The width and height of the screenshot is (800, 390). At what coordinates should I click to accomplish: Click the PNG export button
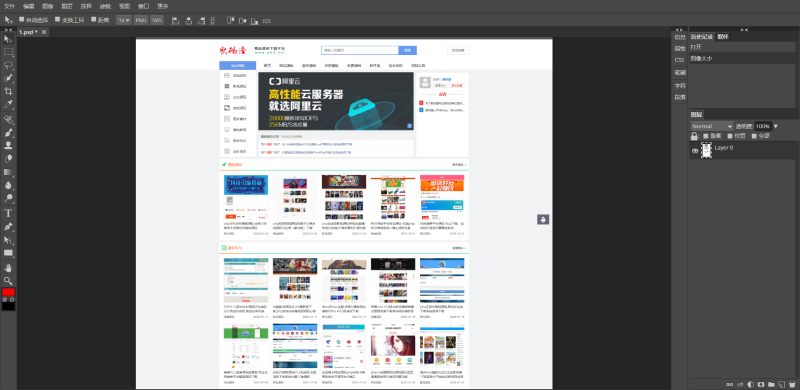click(x=141, y=20)
